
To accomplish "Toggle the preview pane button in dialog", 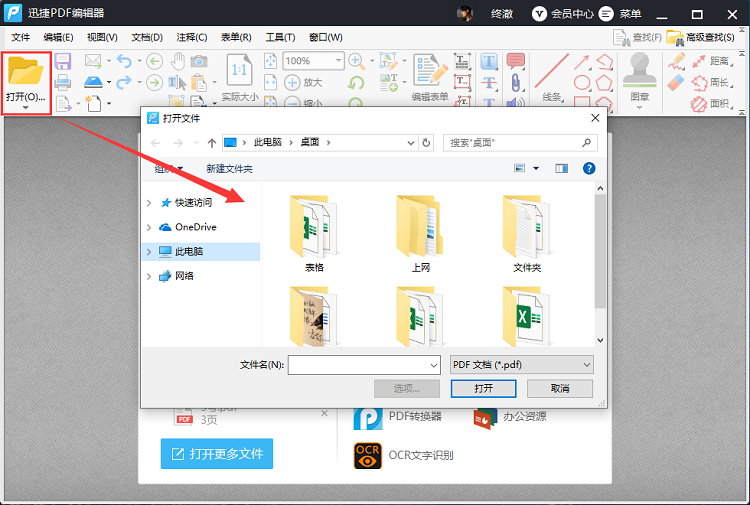I will (561, 169).
